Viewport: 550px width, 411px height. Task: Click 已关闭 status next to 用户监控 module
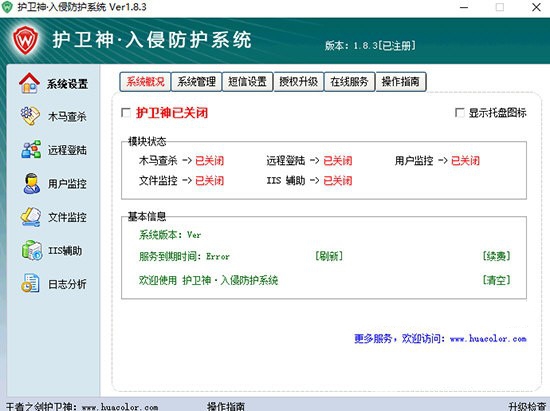[465, 161]
